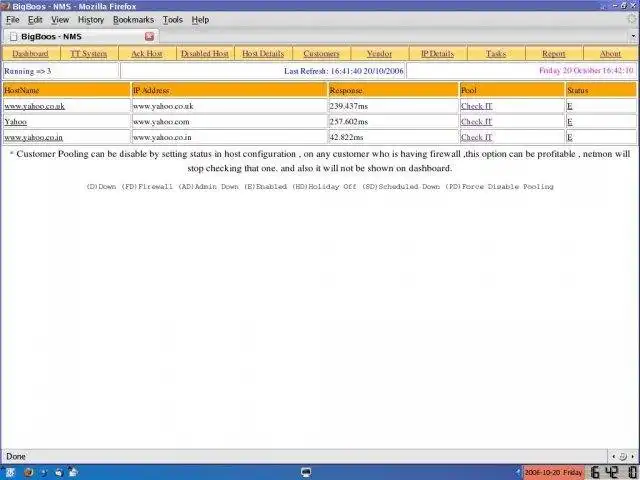Launch Firefox from the taskbar icon

28,473
